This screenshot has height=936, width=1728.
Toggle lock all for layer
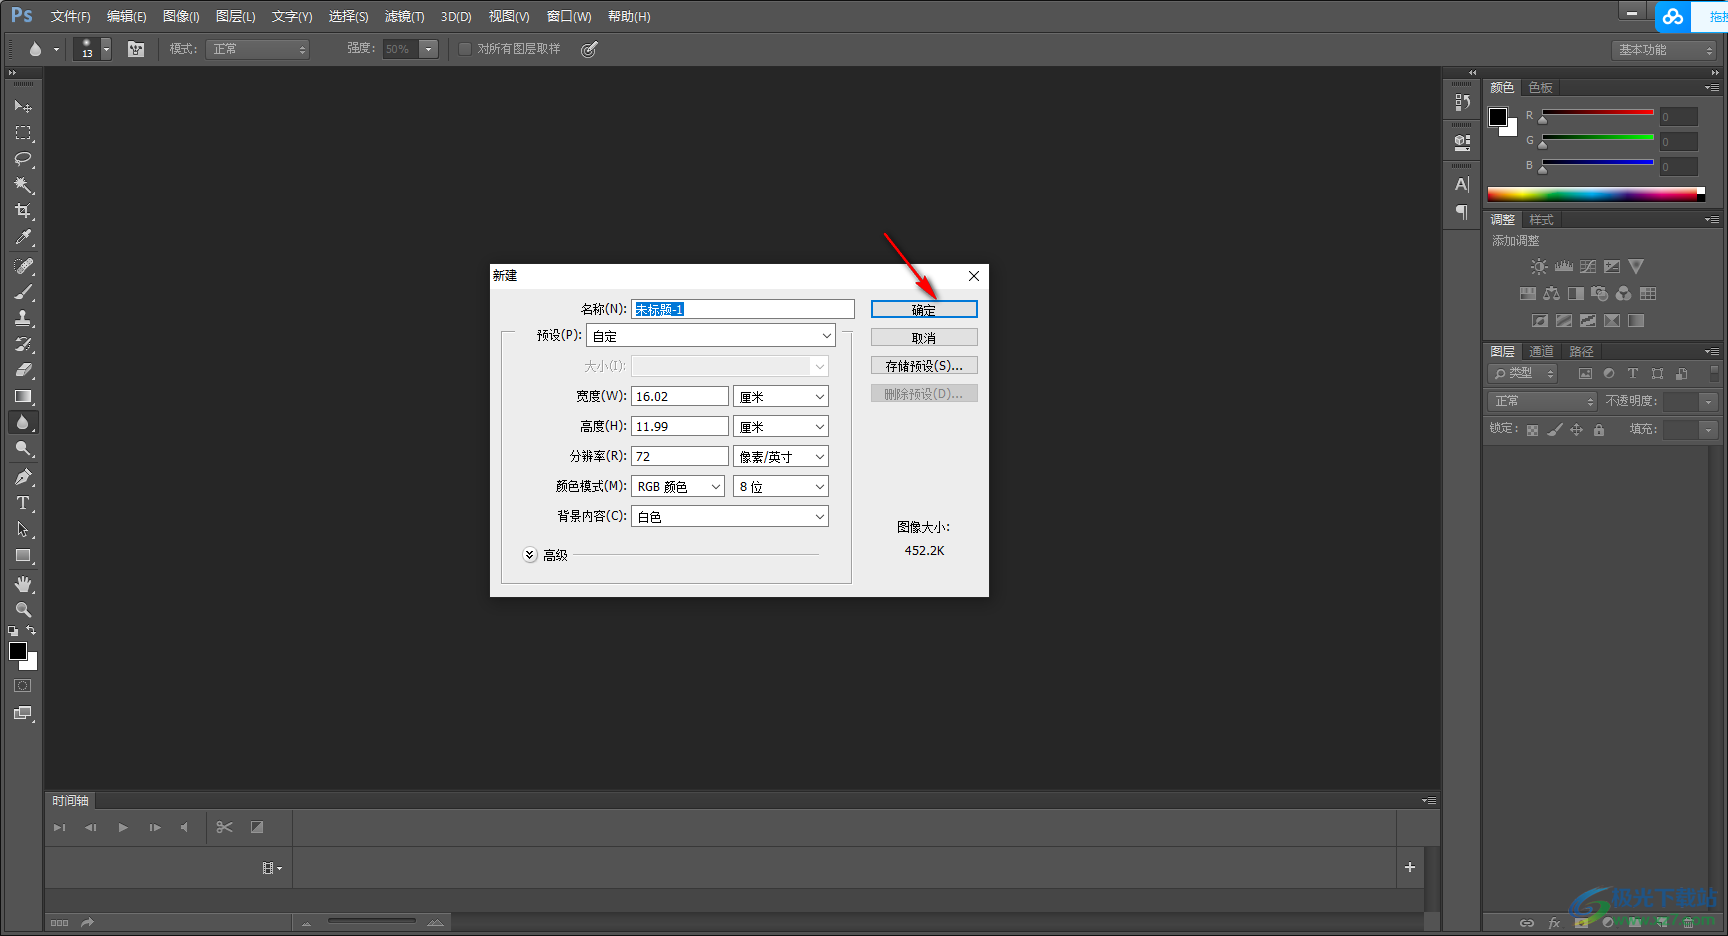[1598, 430]
